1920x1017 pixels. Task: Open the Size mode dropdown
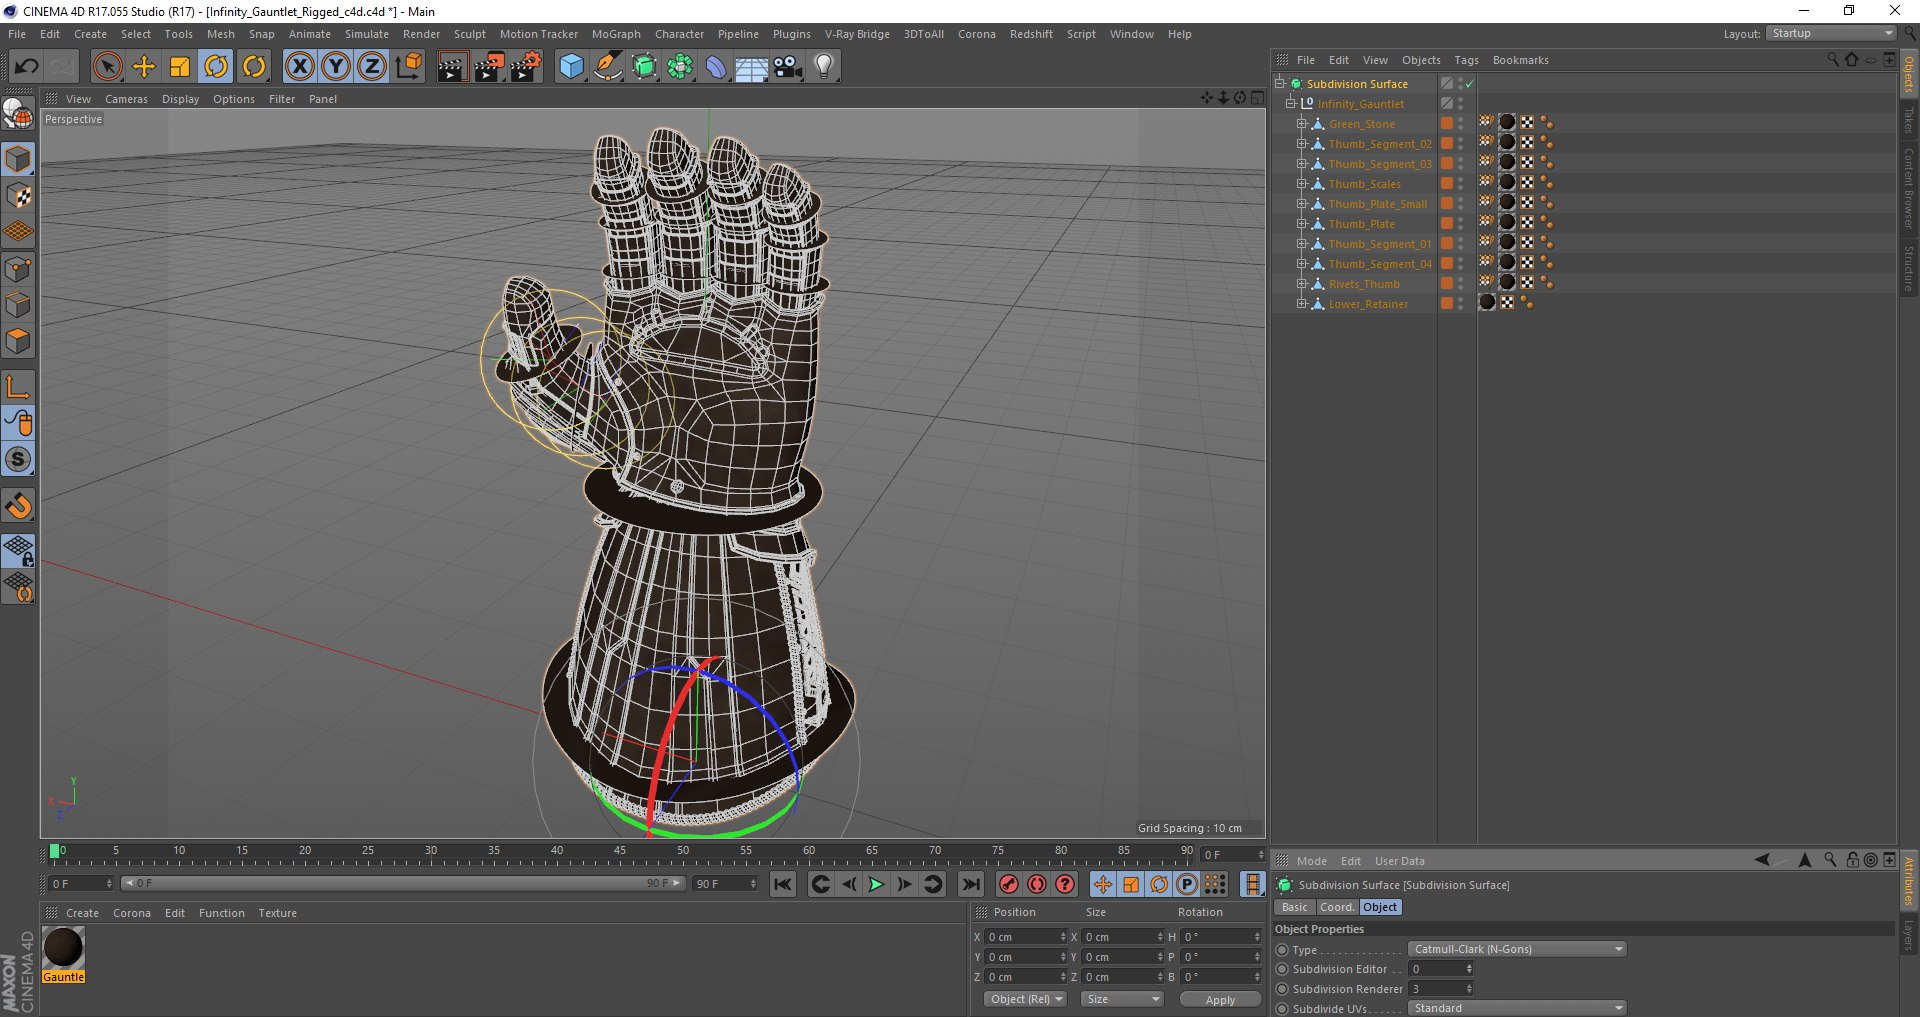pyautogui.click(x=1122, y=1000)
